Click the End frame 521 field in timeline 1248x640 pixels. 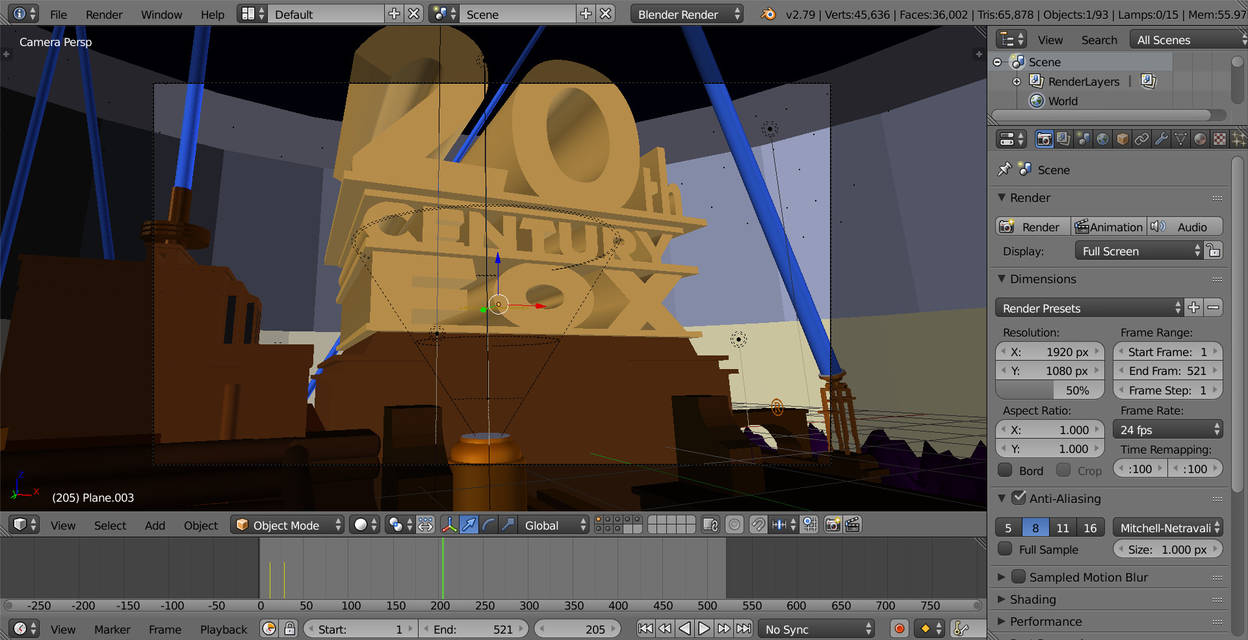[x=474, y=629]
